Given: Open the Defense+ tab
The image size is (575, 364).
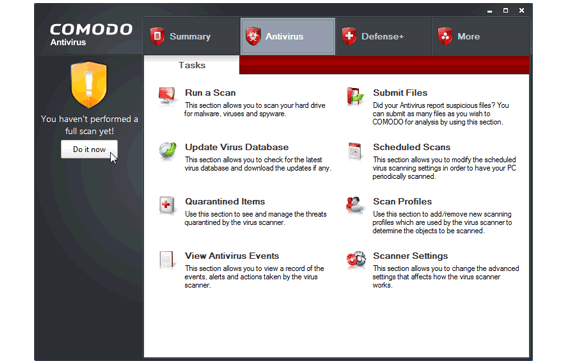Looking at the screenshot, I should (383, 36).
